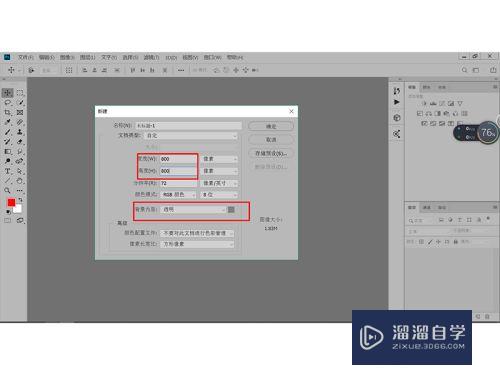500x375 pixels.
Task: Select the Rectangular Marquee tool
Action: pyautogui.click(x=20, y=93)
